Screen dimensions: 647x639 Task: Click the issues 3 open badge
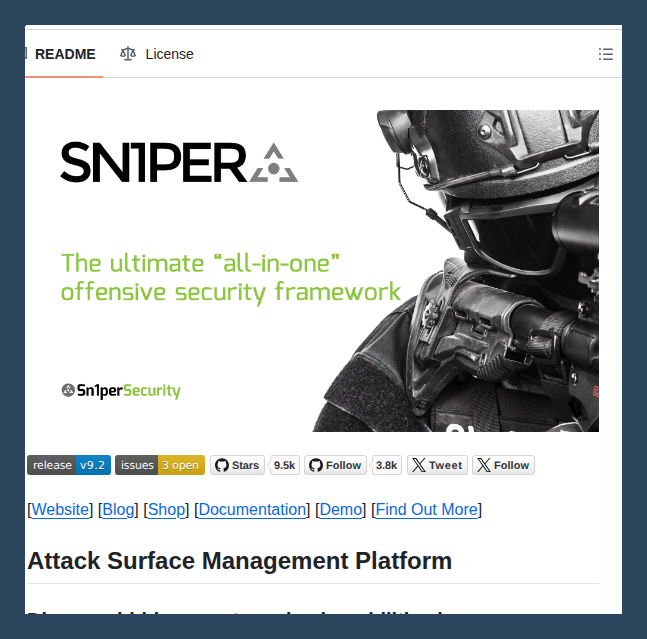click(x=160, y=465)
